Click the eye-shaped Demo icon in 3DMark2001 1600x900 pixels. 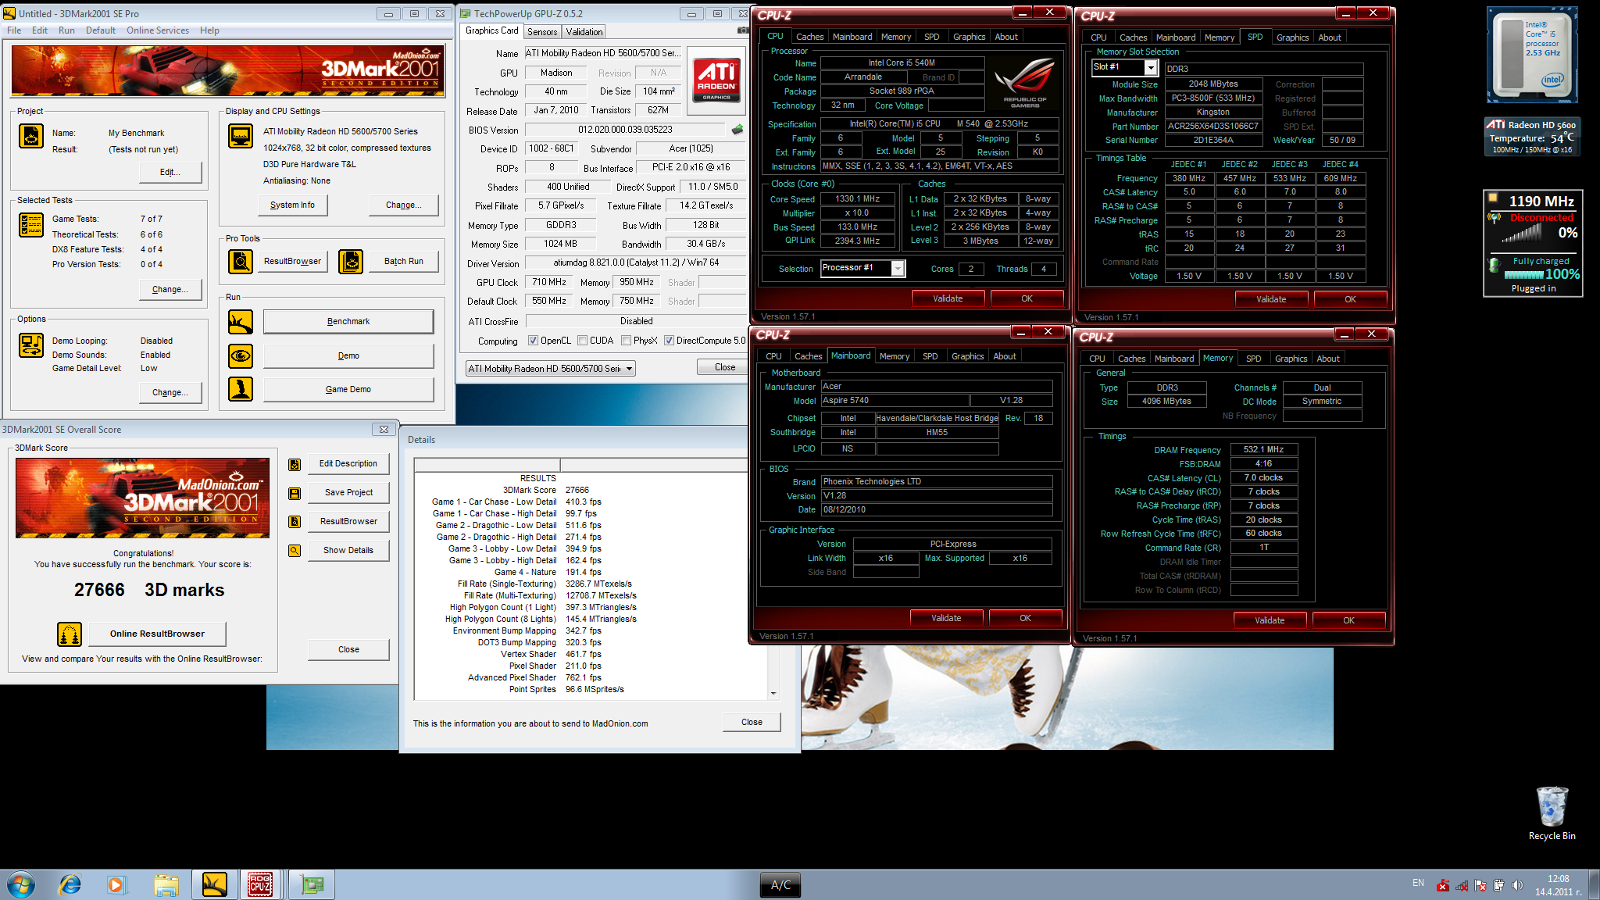(240, 356)
